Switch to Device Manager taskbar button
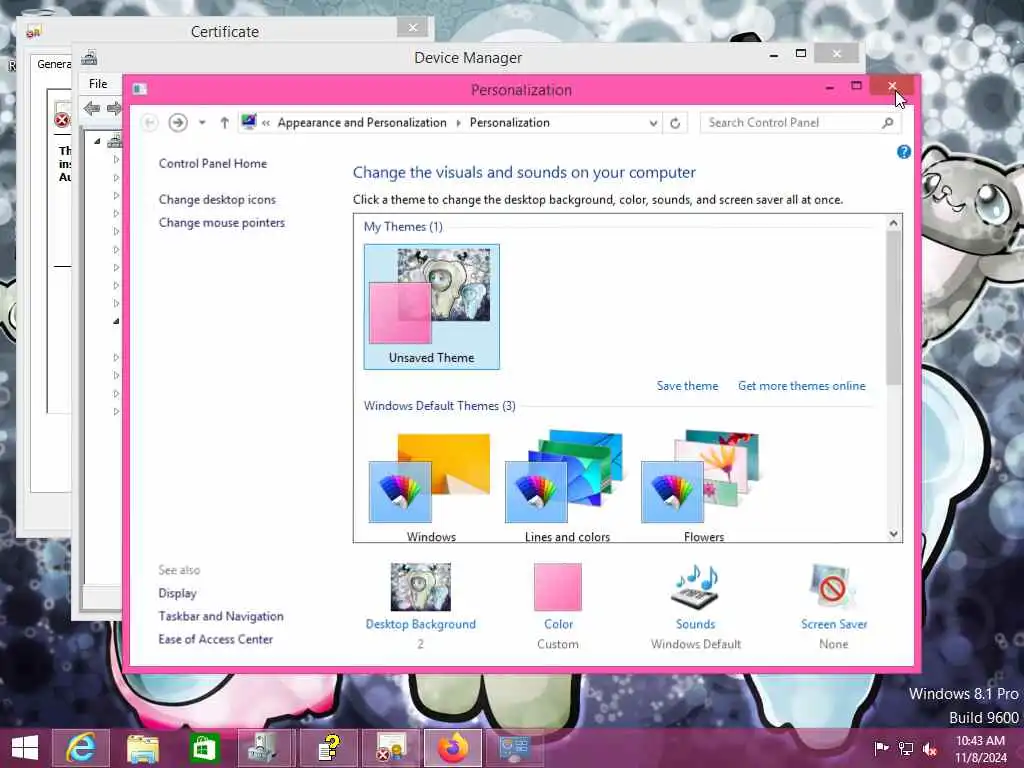1024x768 pixels. 266,748
